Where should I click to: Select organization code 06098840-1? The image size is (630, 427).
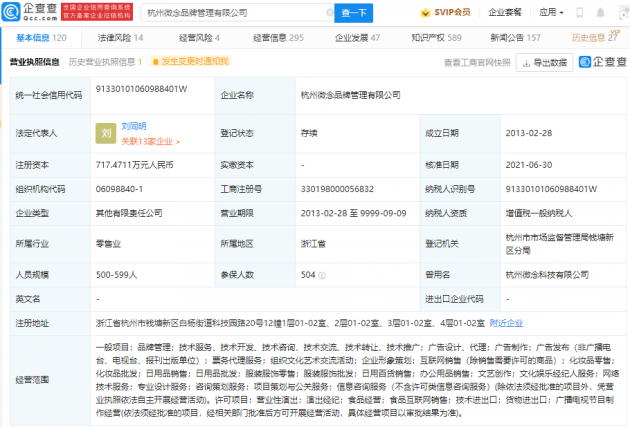pyautogui.click(x=119, y=189)
